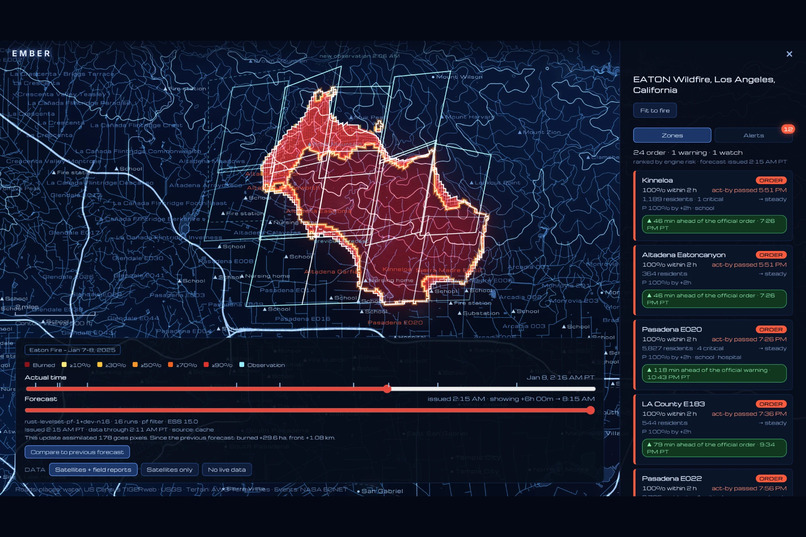The height and width of the screenshot is (537, 806).
Task: Click the Fit to fire button
Action: [655, 110]
